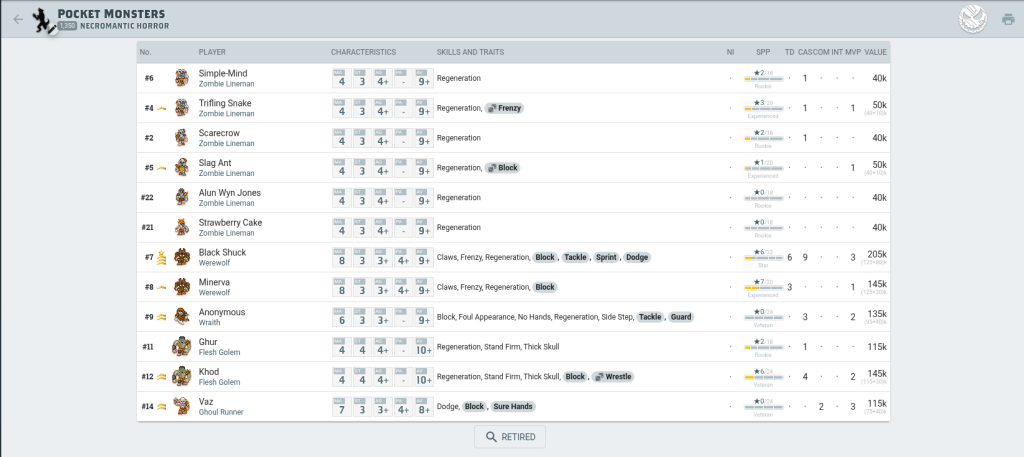This screenshot has width=1024, height=457.
Task: Click Vaz's Ghoul Runner portrait icon
Action: tap(182, 406)
